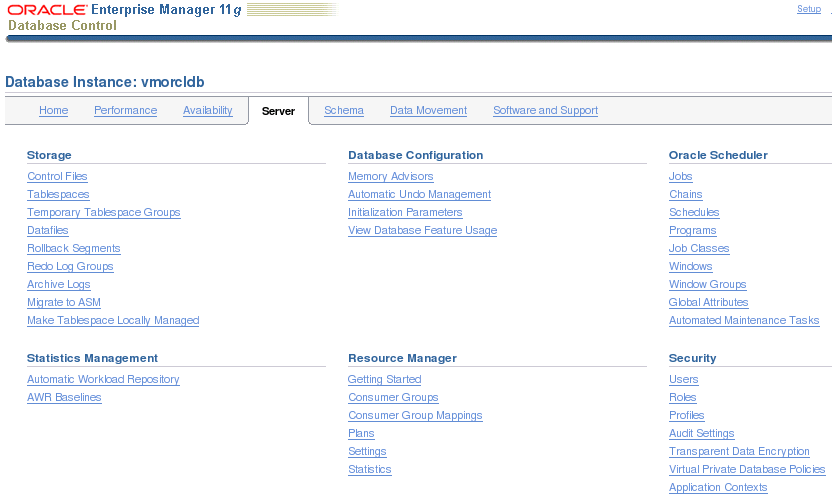Click the Setup link at top
This screenshot has width=832, height=501.
point(809,9)
